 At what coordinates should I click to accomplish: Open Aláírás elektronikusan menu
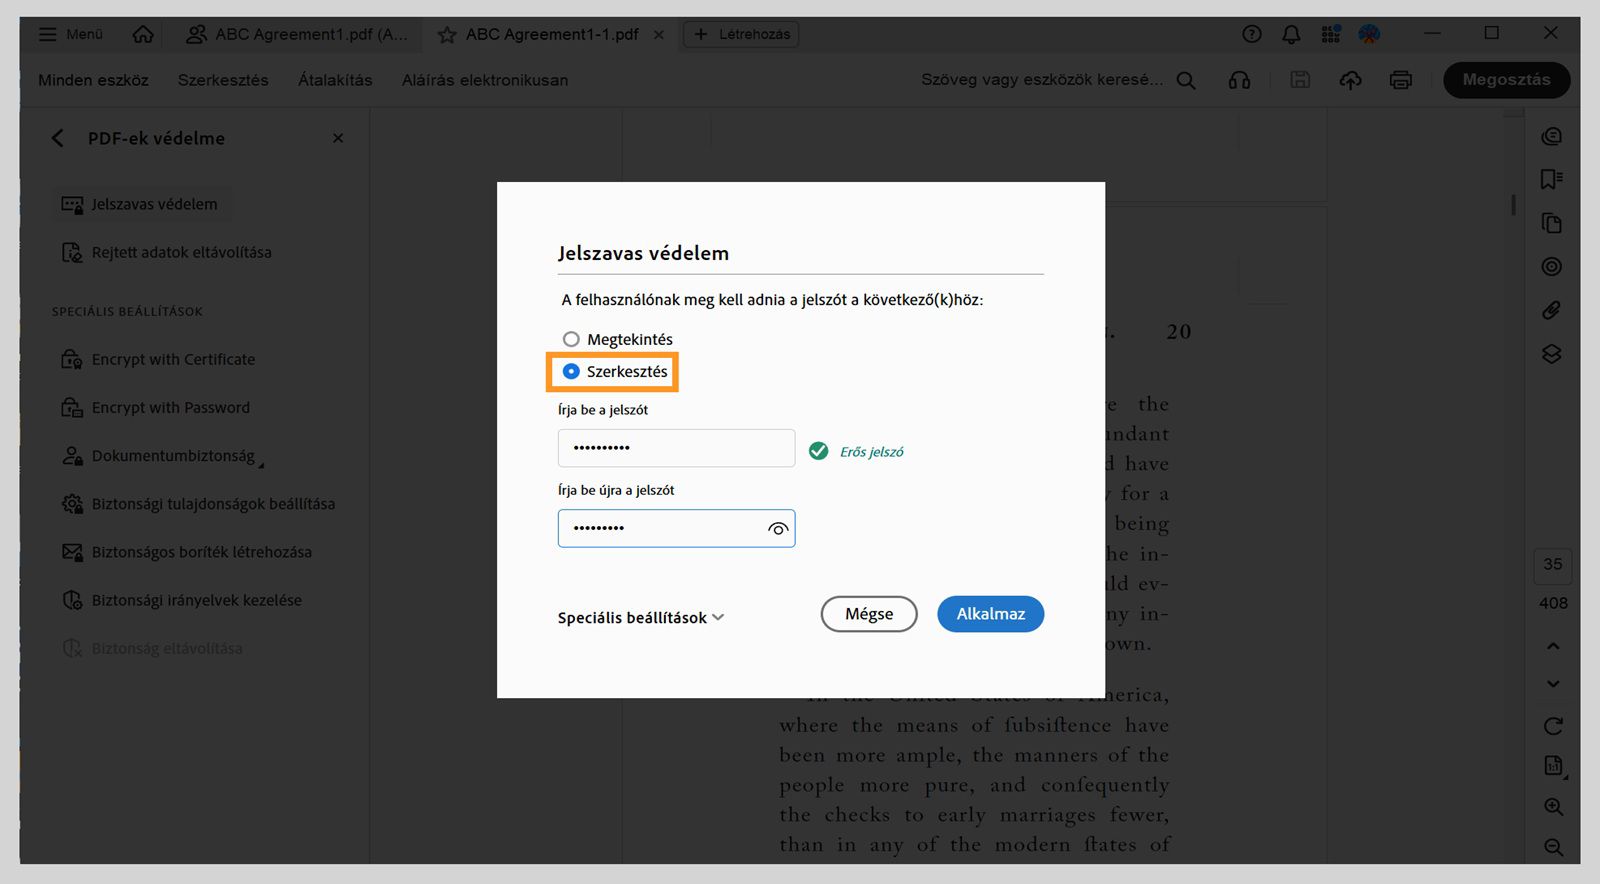click(x=485, y=80)
